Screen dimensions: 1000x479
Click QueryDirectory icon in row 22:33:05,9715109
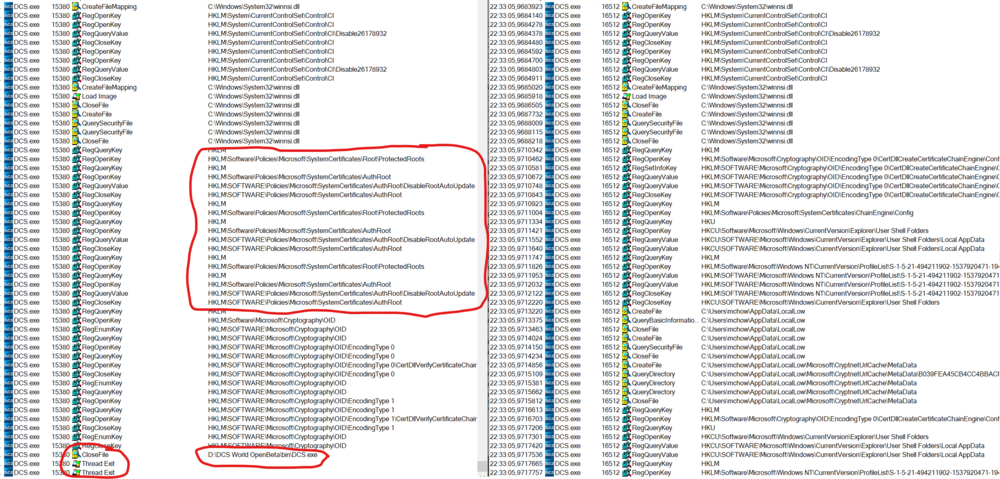(x=626, y=374)
